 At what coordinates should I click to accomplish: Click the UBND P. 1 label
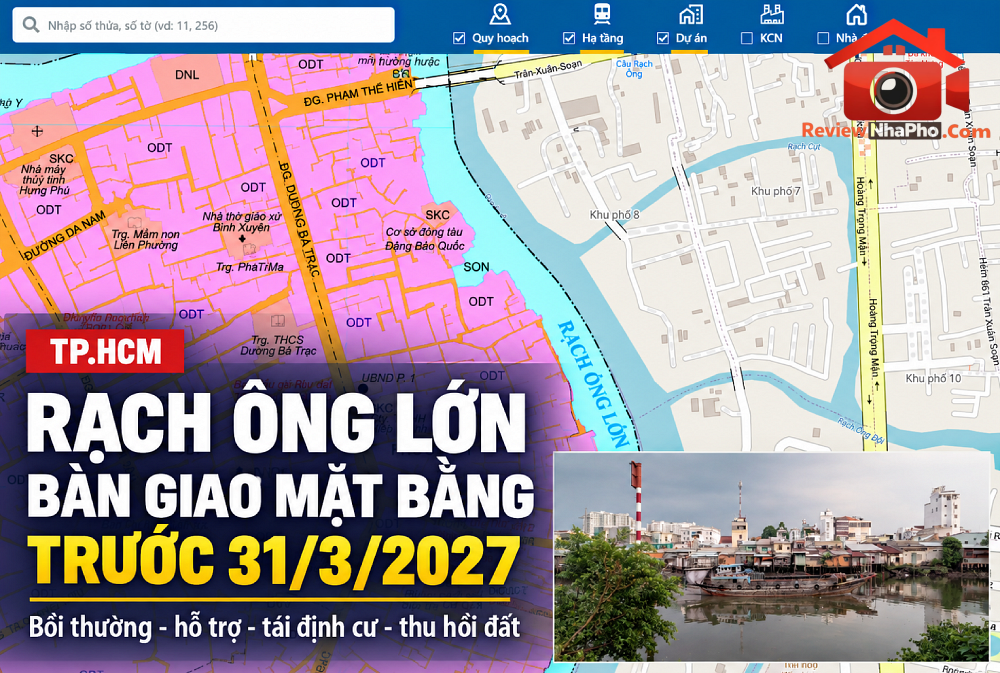pyautogui.click(x=388, y=378)
